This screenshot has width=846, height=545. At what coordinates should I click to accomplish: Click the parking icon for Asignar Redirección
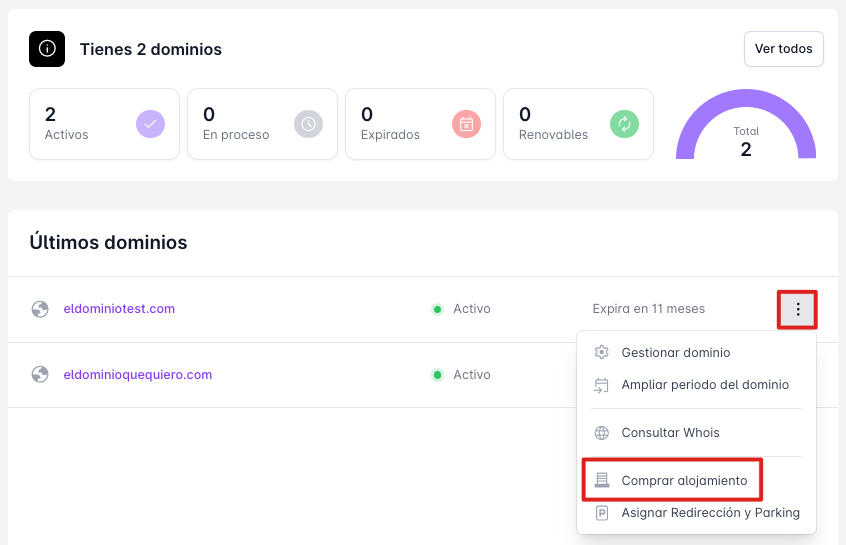point(601,513)
